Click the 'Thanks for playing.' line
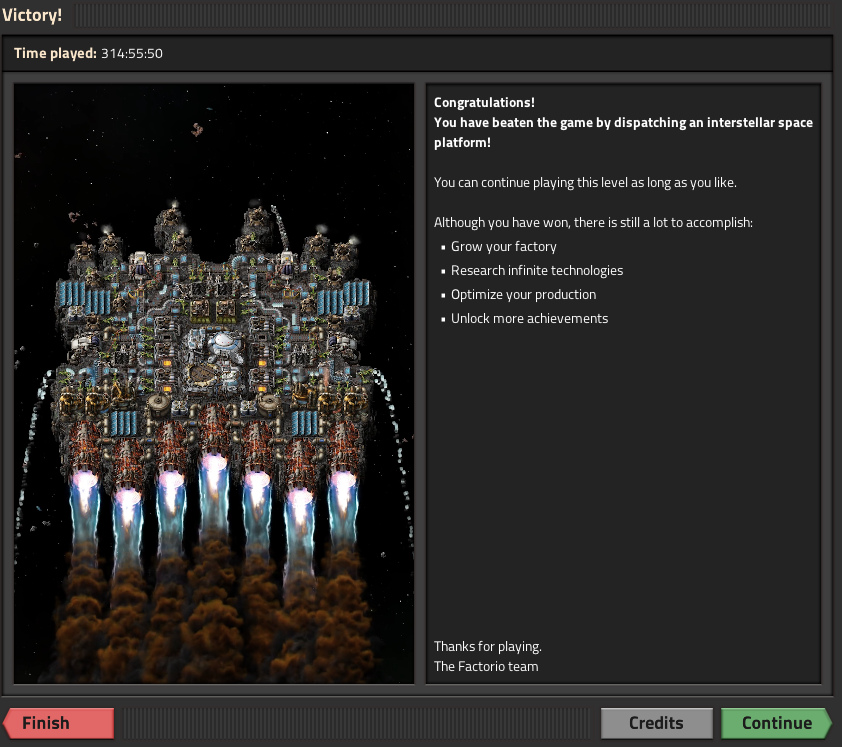The width and height of the screenshot is (842, 747). point(488,647)
